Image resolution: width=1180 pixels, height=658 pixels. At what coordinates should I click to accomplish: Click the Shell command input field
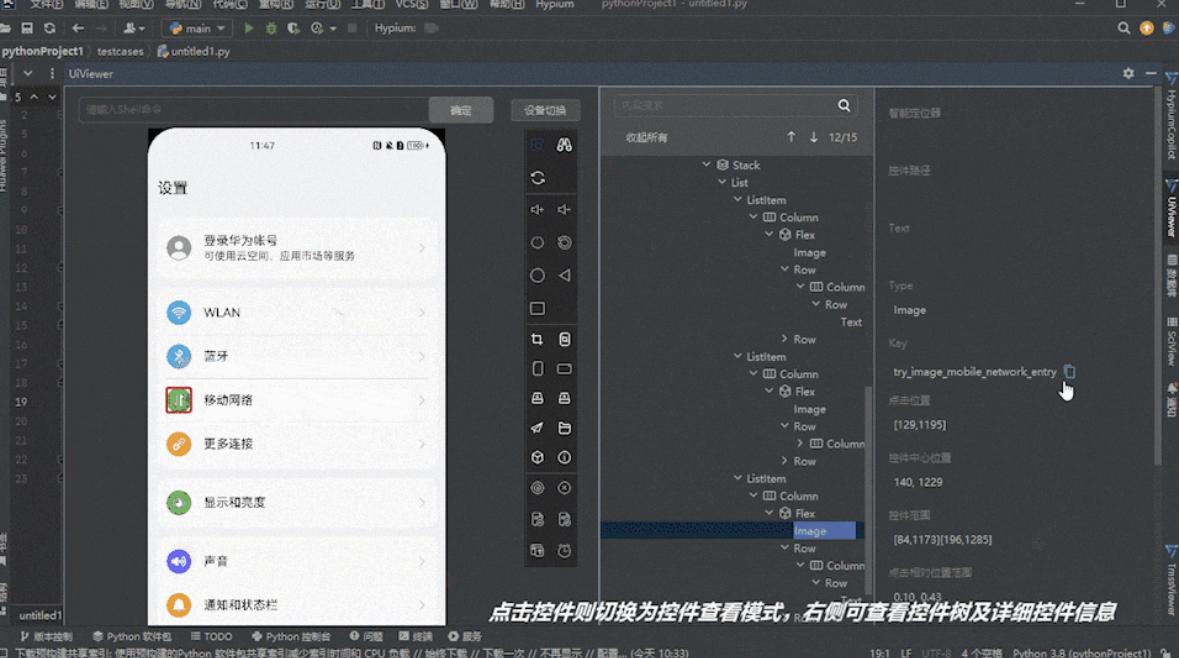point(253,110)
